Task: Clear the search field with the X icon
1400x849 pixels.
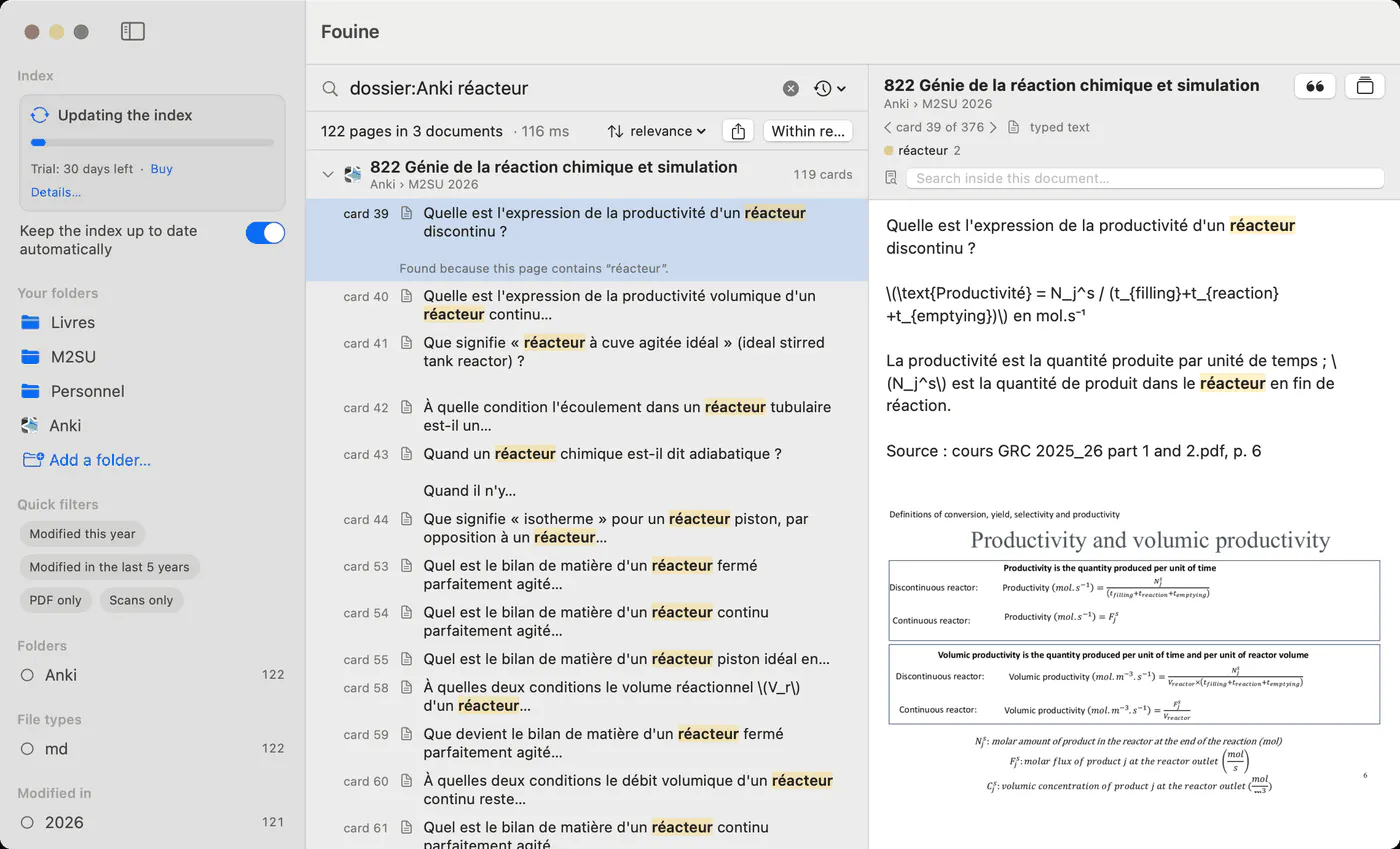Action: [791, 88]
